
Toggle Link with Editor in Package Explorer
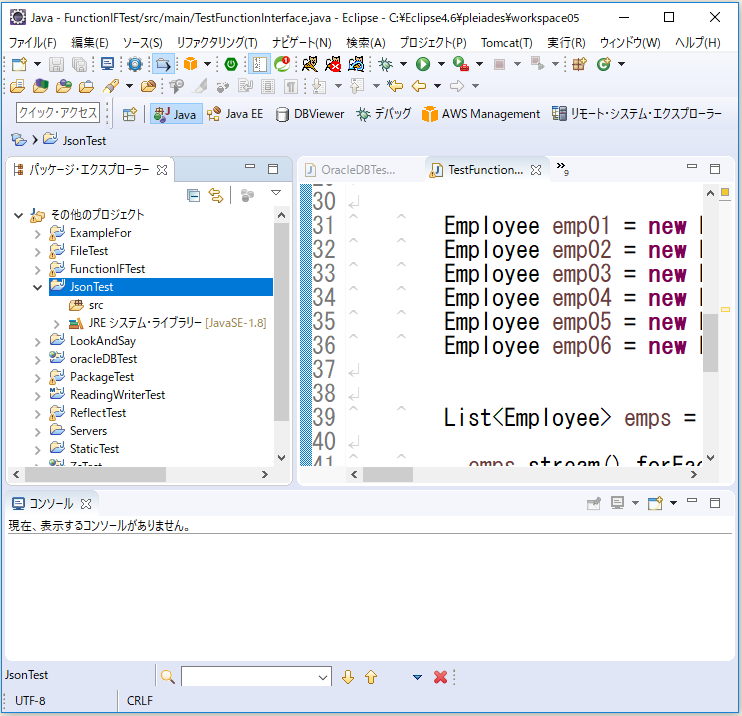point(216,195)
